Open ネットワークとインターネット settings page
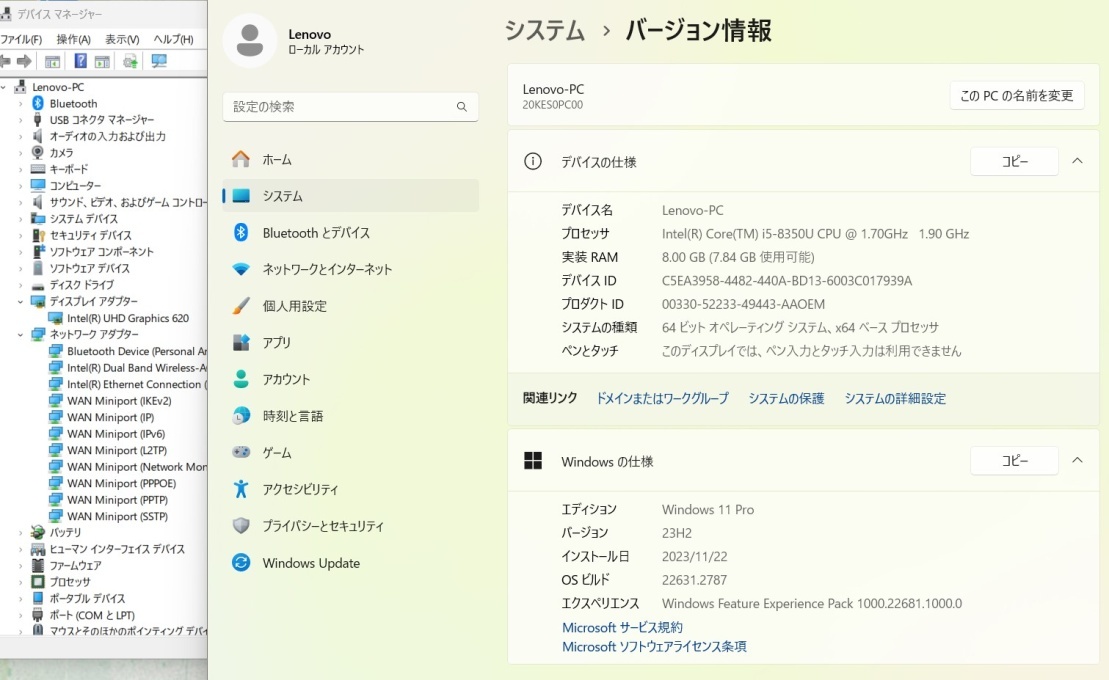 pos(350,269)
